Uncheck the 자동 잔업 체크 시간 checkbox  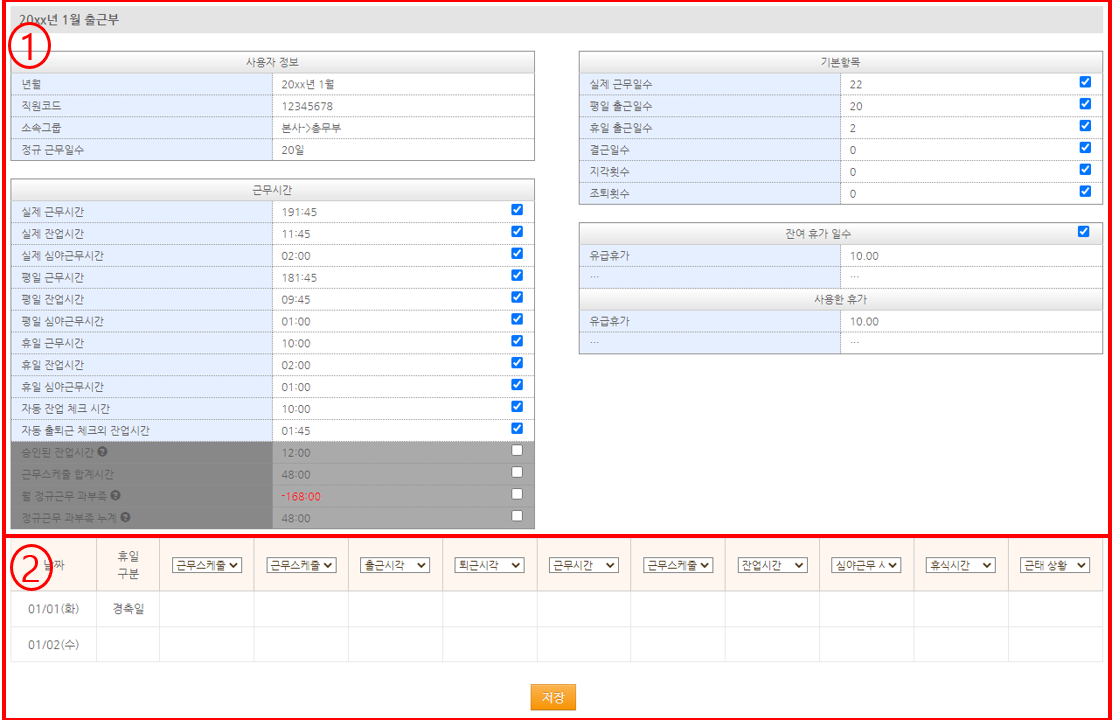click(517, 406)
